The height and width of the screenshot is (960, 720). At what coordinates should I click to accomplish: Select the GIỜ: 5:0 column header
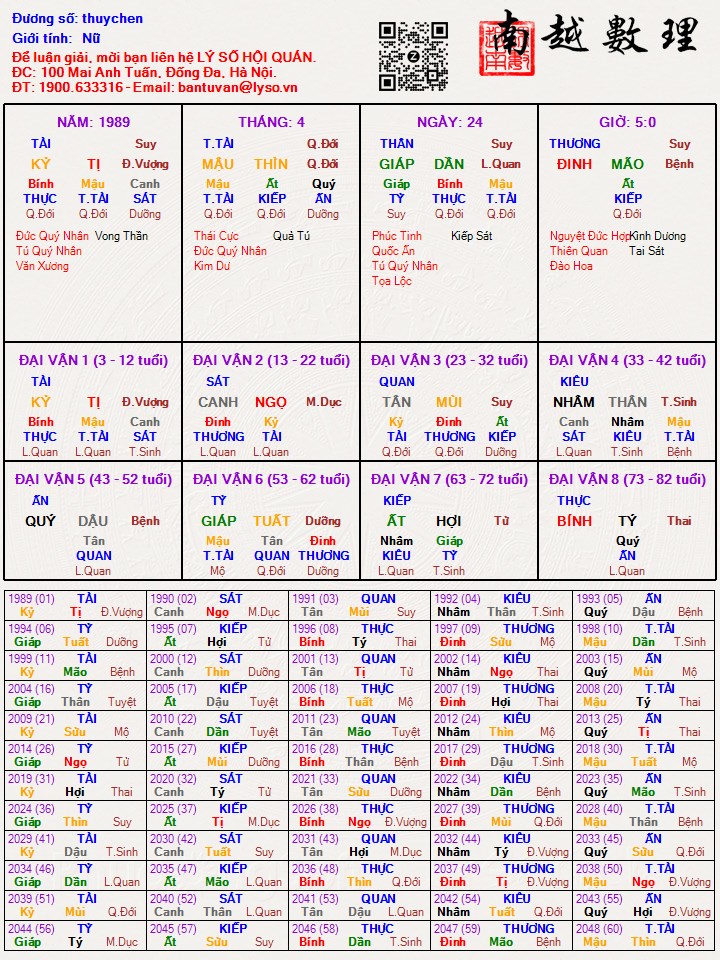pos(627,122)
